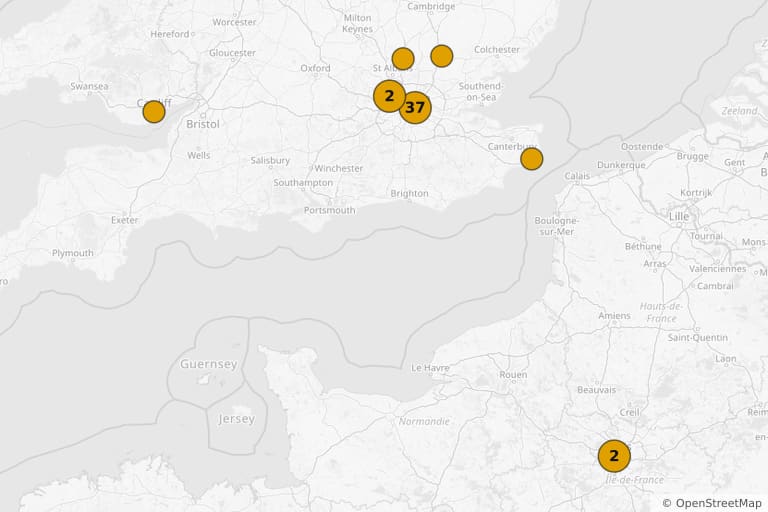This screenshot has width=768, height=512.
Task: Click the cluster marker labeled 37
Action: (415, 107)
